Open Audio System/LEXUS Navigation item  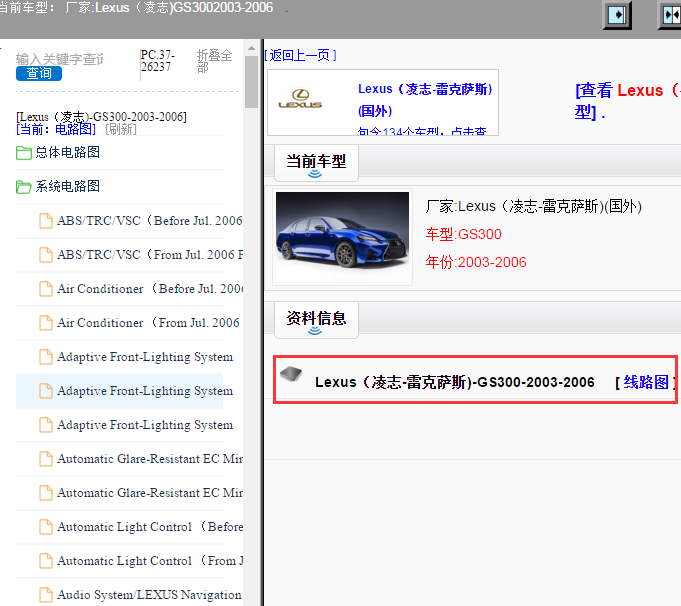[x=149, y=595]
